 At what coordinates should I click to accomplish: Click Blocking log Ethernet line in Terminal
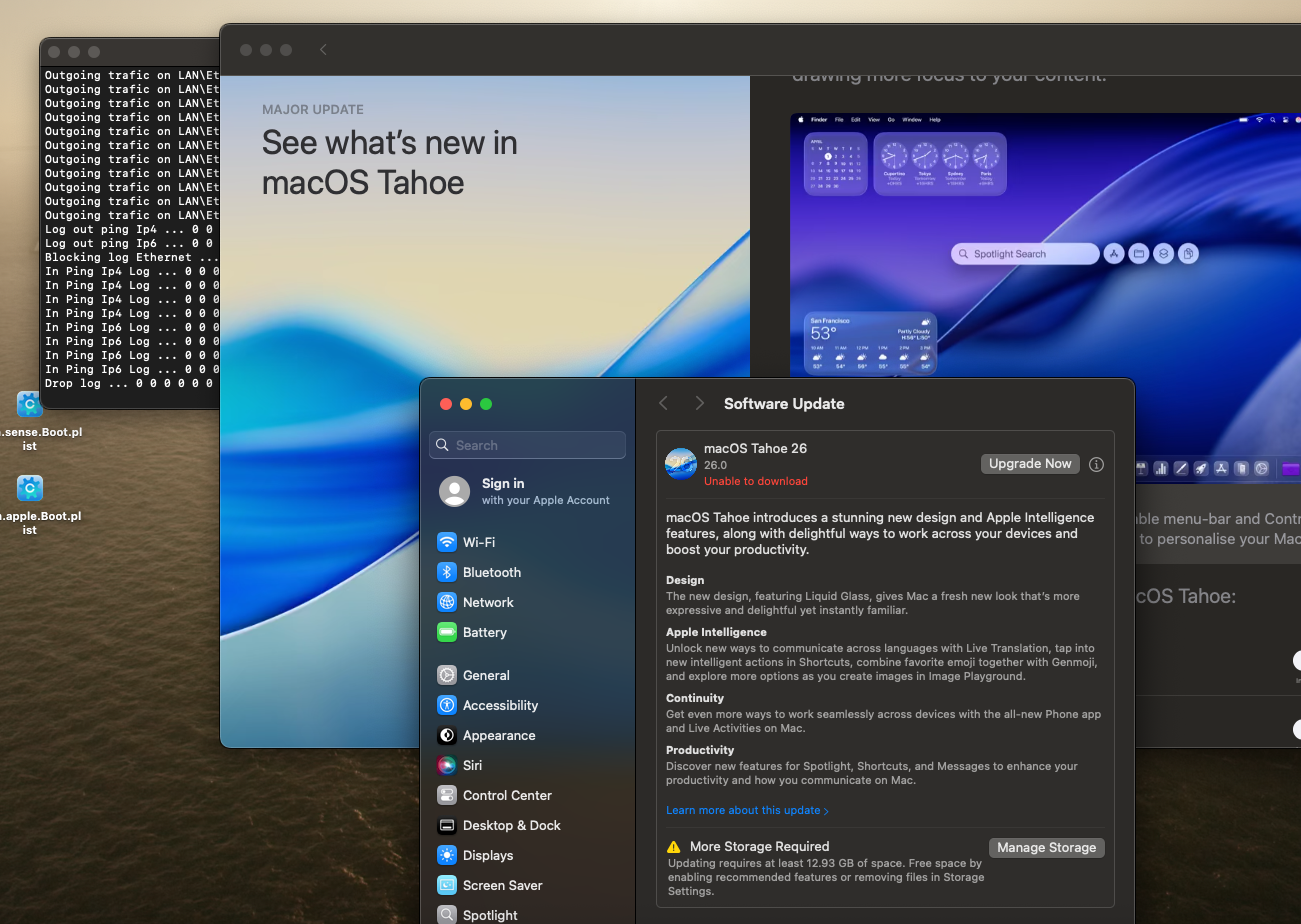(132, 257)
